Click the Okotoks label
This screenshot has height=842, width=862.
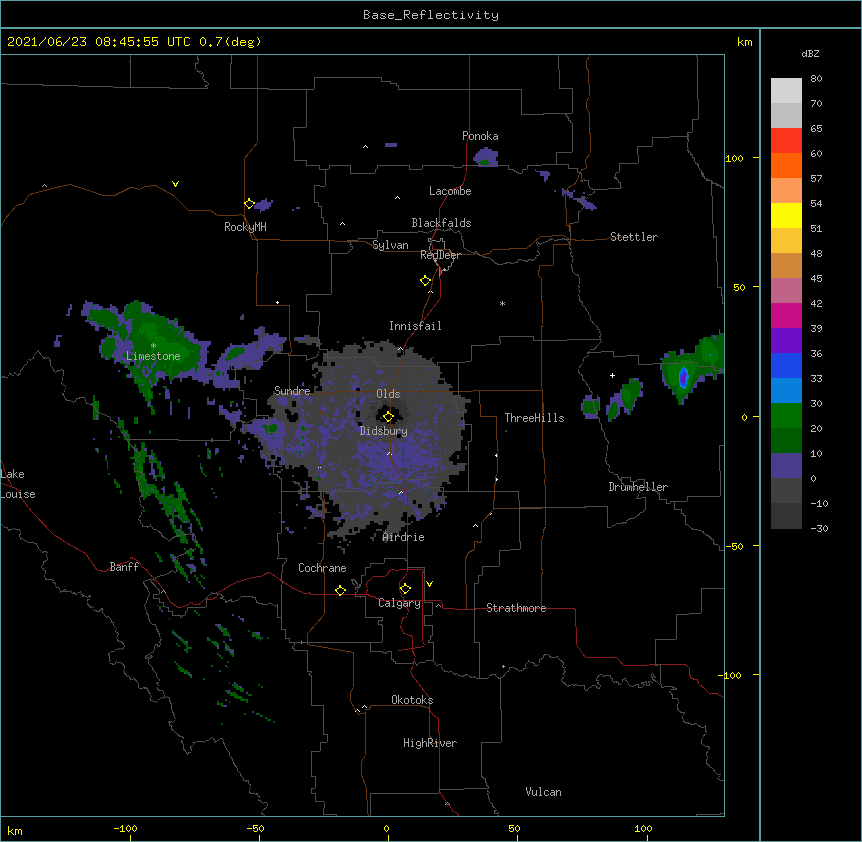[x=412, y=700]
